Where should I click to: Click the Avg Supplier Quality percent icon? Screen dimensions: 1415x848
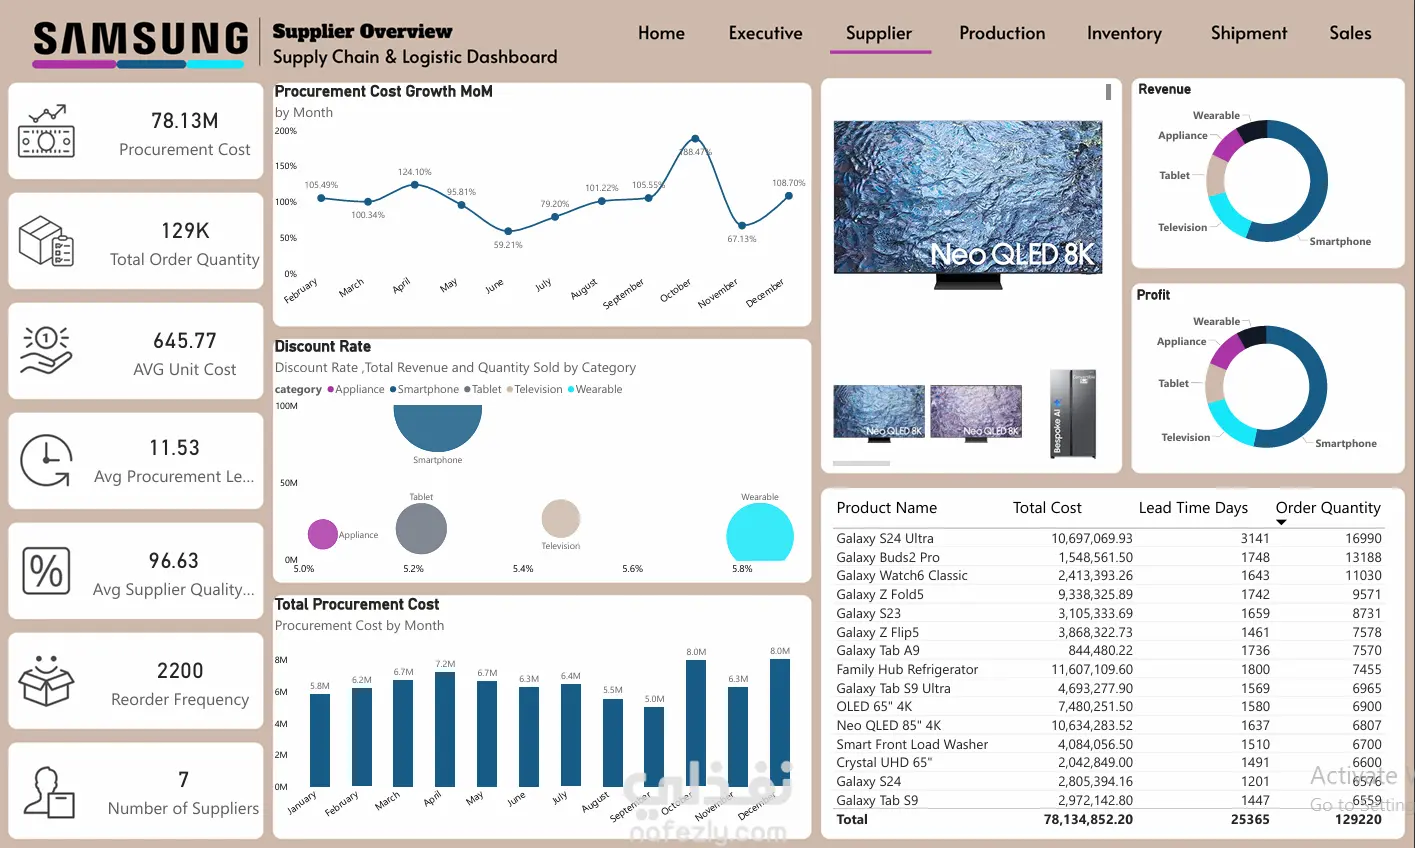coord(46,571)
